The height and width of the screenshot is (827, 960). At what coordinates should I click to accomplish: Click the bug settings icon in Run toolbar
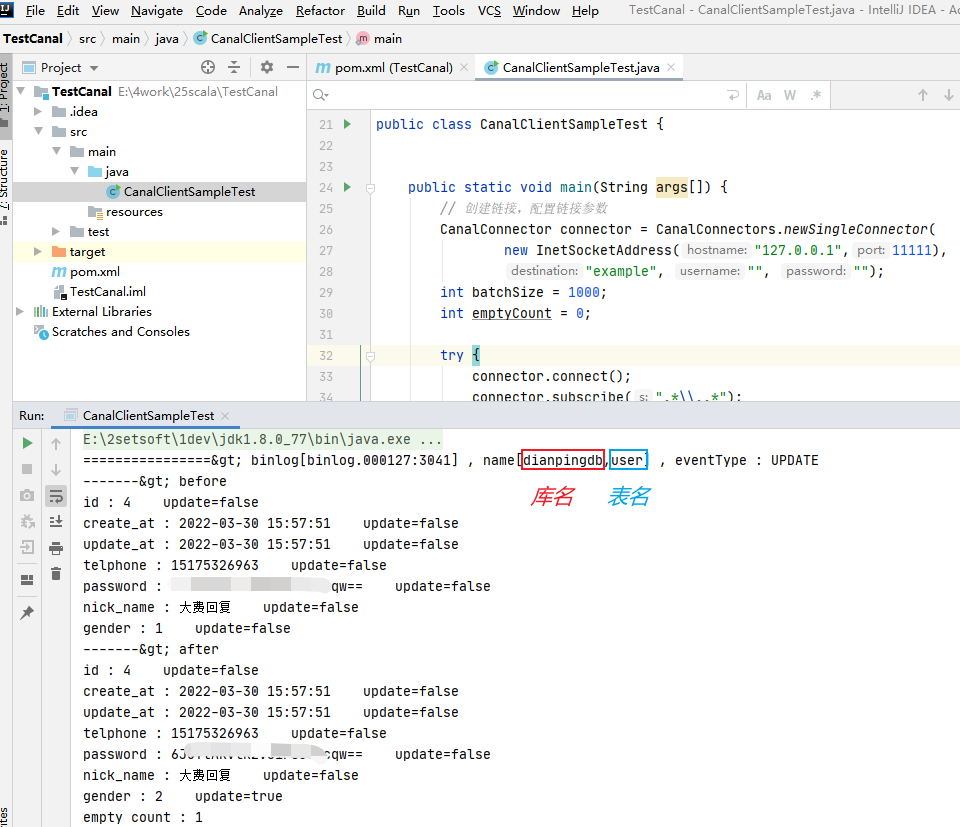tap(27, 521)
